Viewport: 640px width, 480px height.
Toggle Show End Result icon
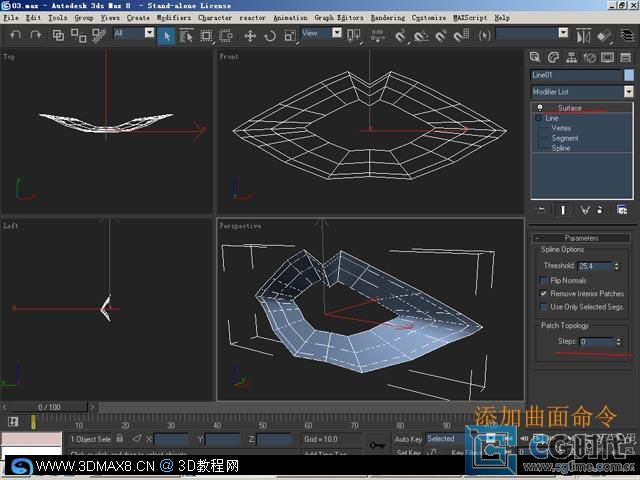click(x=563, y=210)
